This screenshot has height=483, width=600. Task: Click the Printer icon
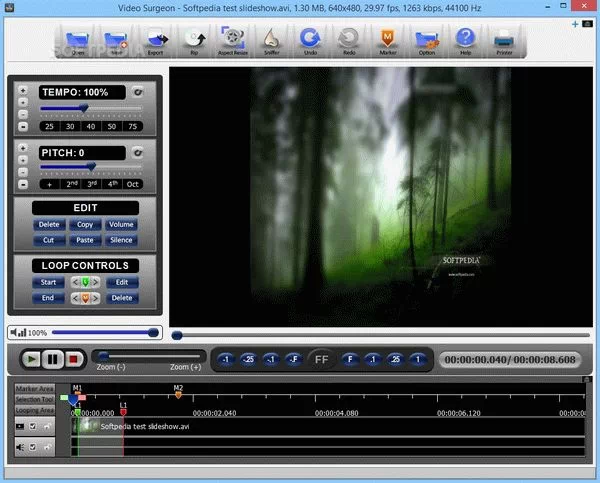coord(503,40)
